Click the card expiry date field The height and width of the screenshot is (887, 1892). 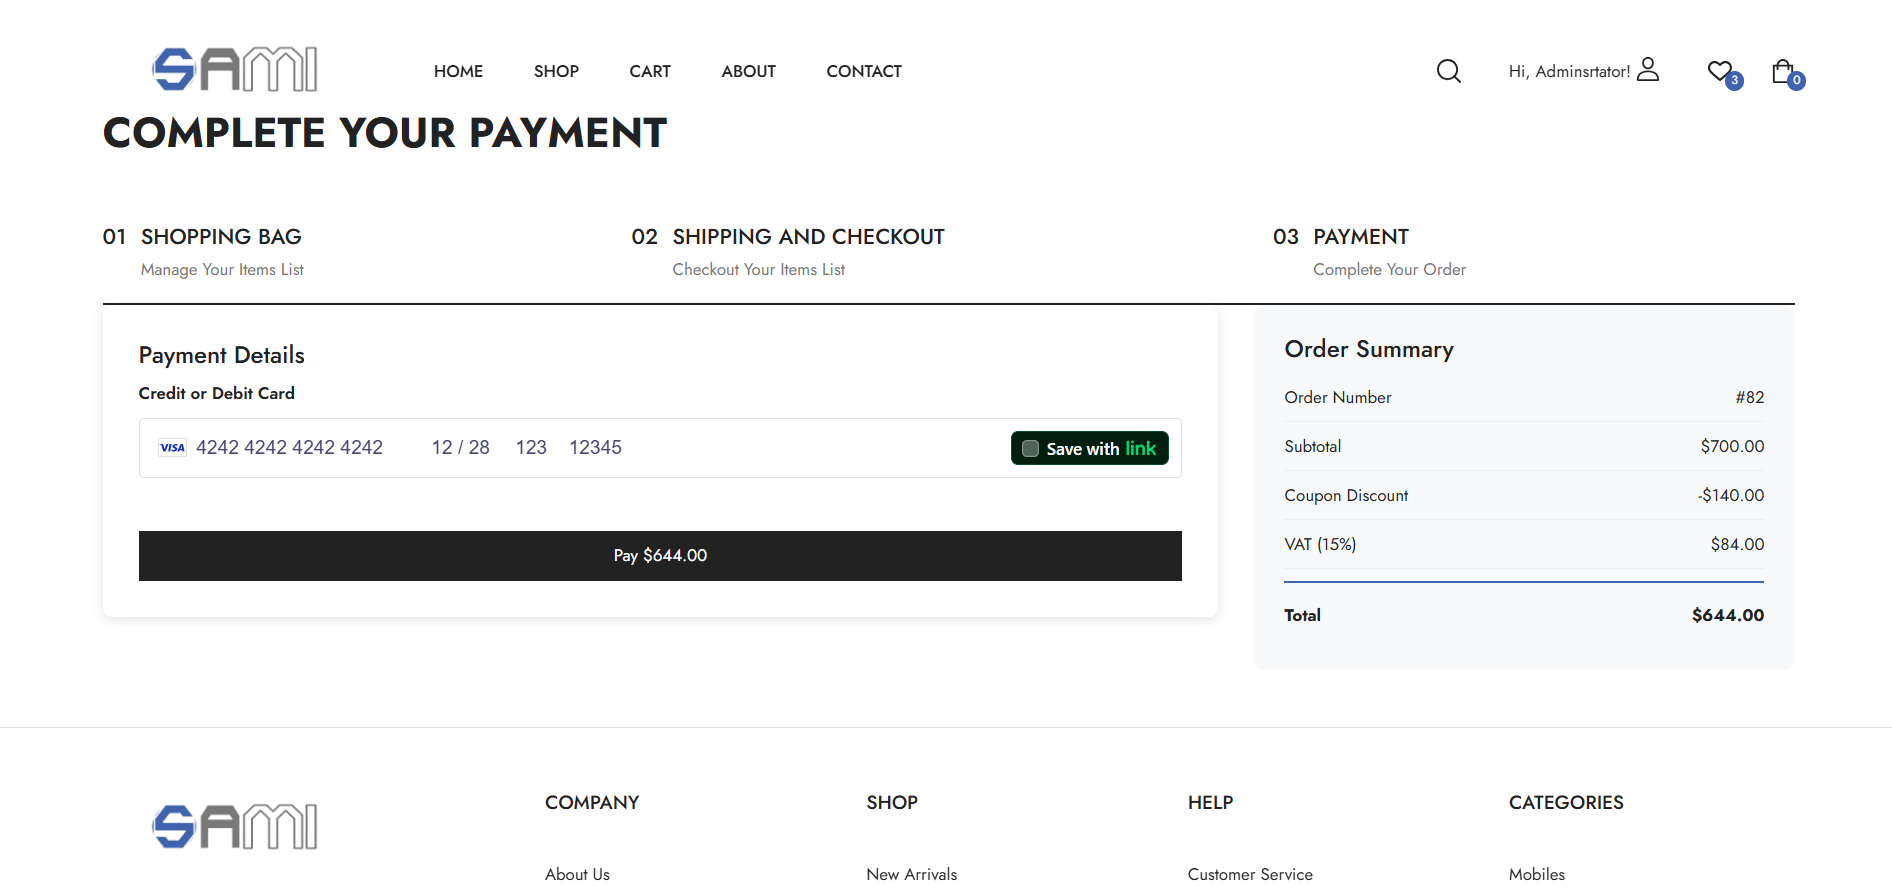460,448
